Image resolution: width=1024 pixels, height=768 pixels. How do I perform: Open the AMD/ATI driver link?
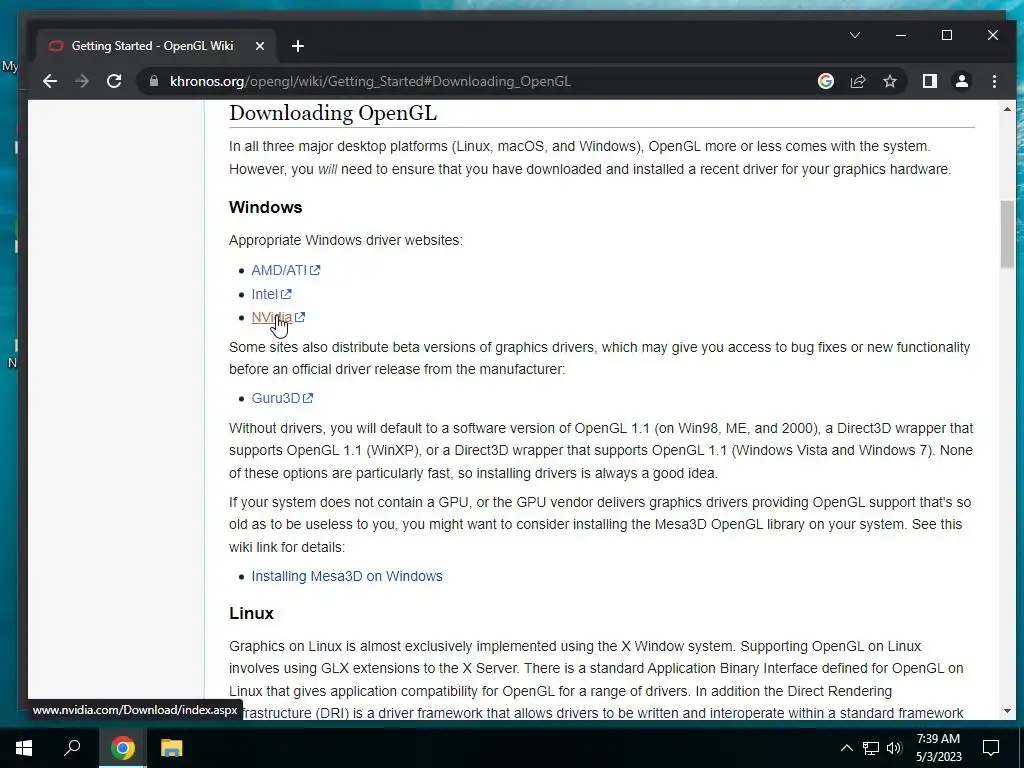279,270
